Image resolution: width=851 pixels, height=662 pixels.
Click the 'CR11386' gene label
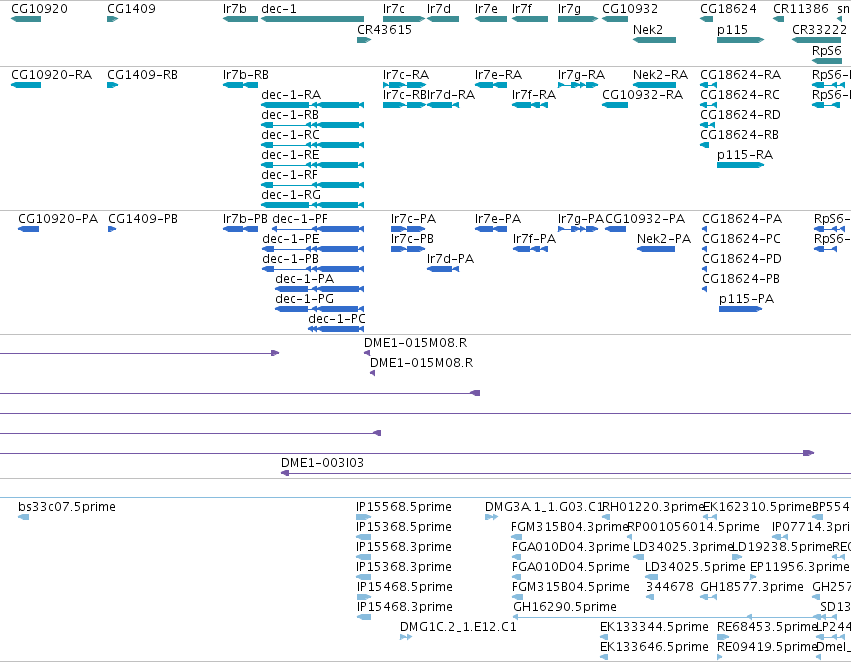(x=801, y=9)
